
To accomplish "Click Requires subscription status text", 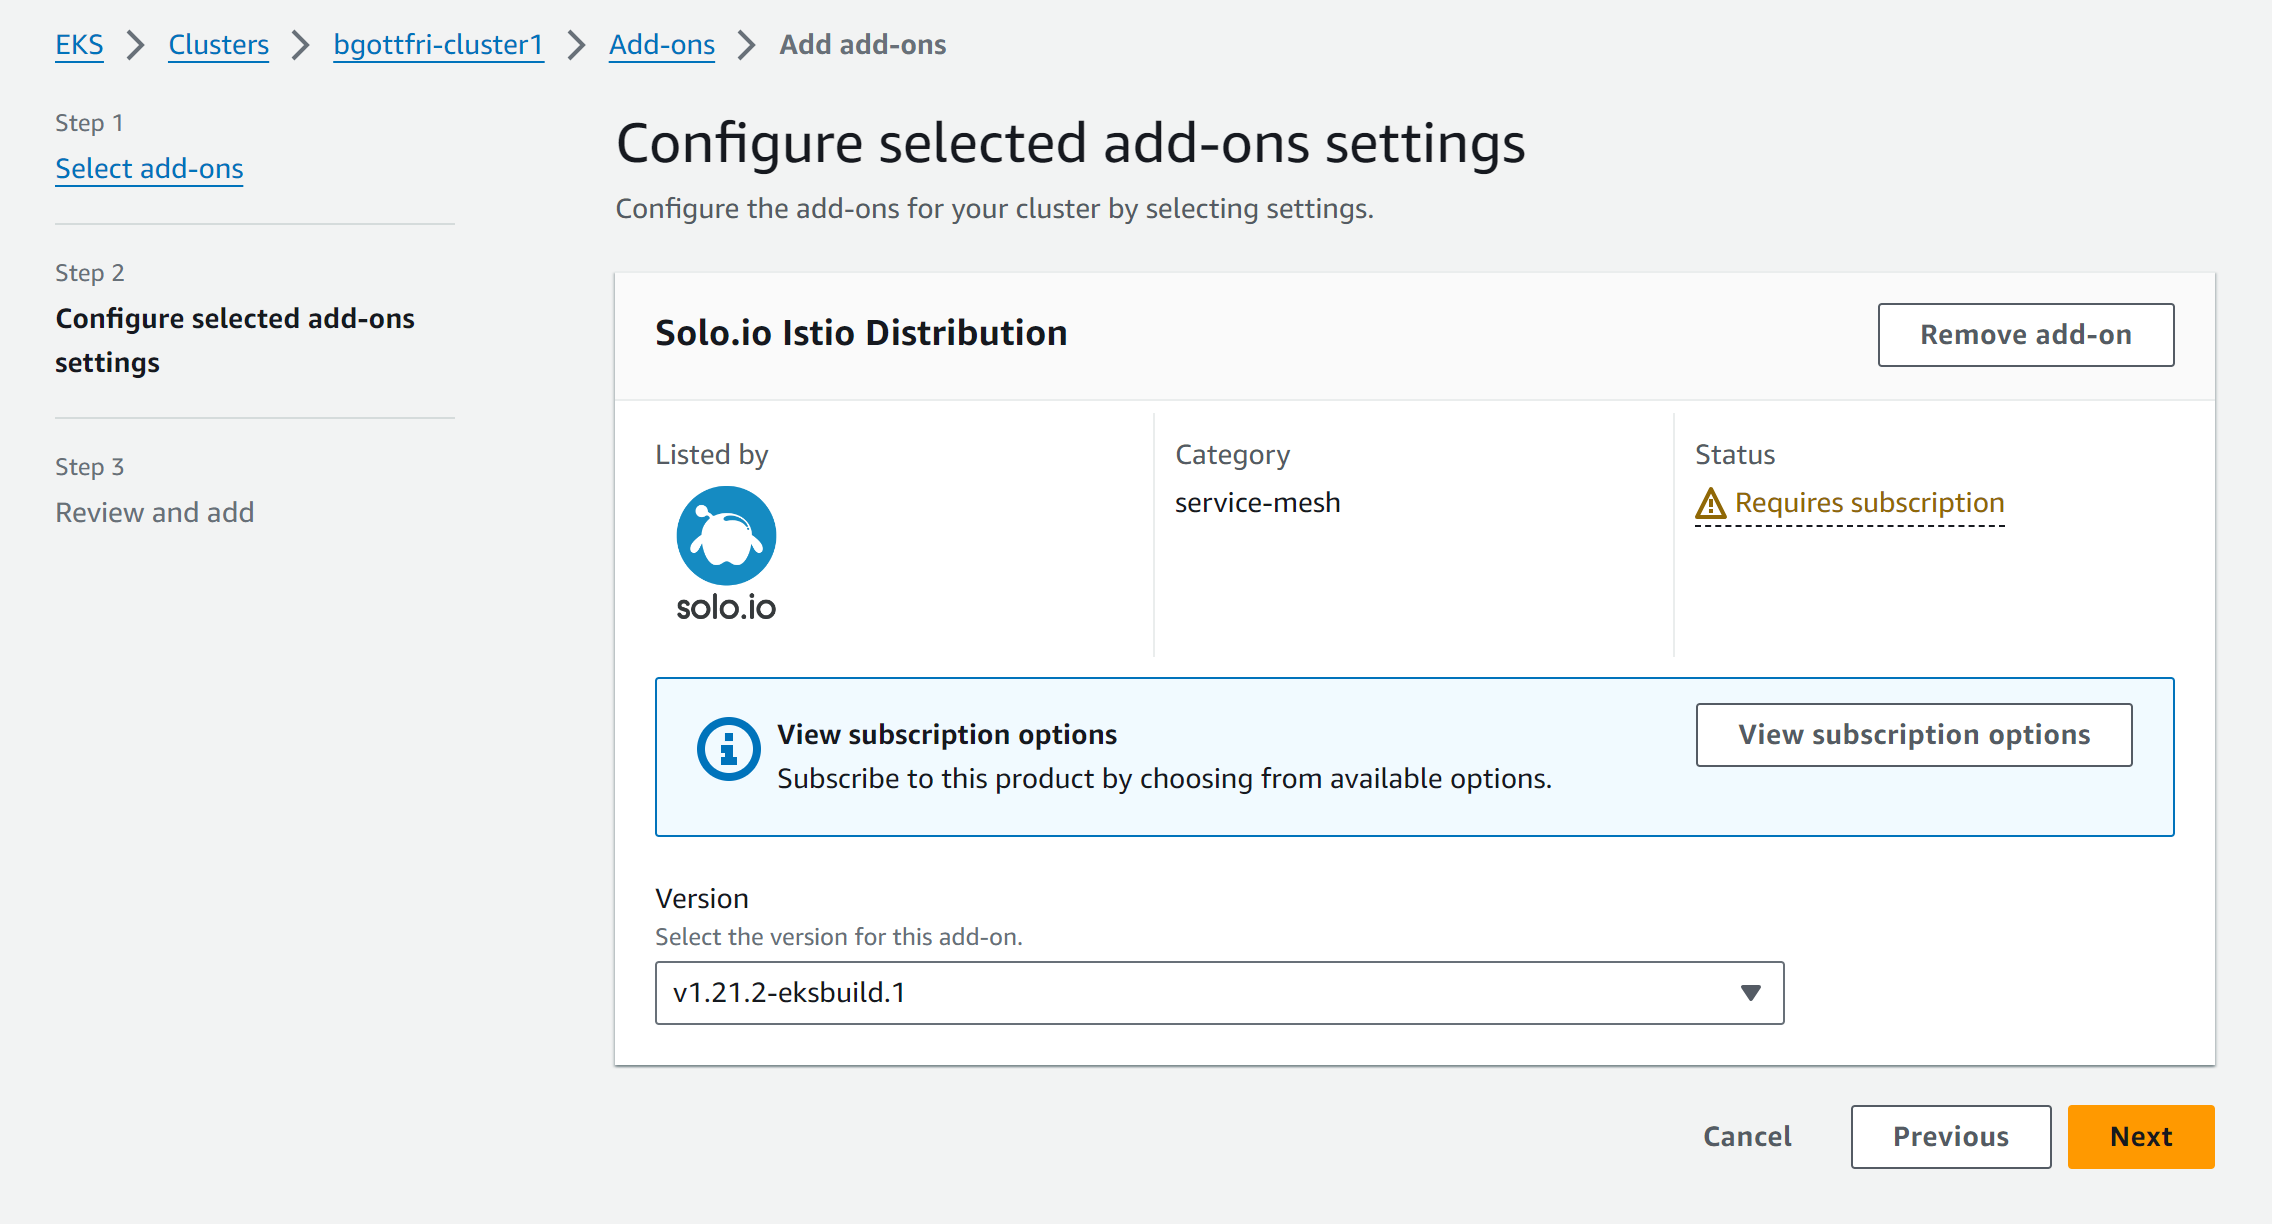I will point(1869,503).
